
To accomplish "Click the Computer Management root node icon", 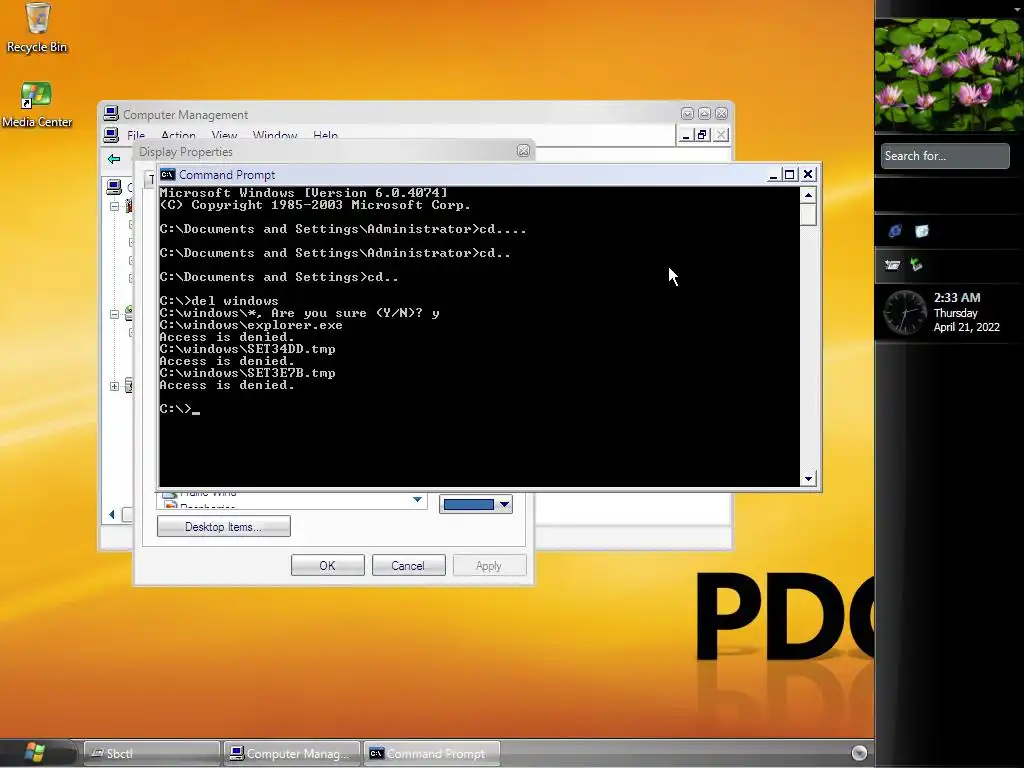I will coord(114,187).
